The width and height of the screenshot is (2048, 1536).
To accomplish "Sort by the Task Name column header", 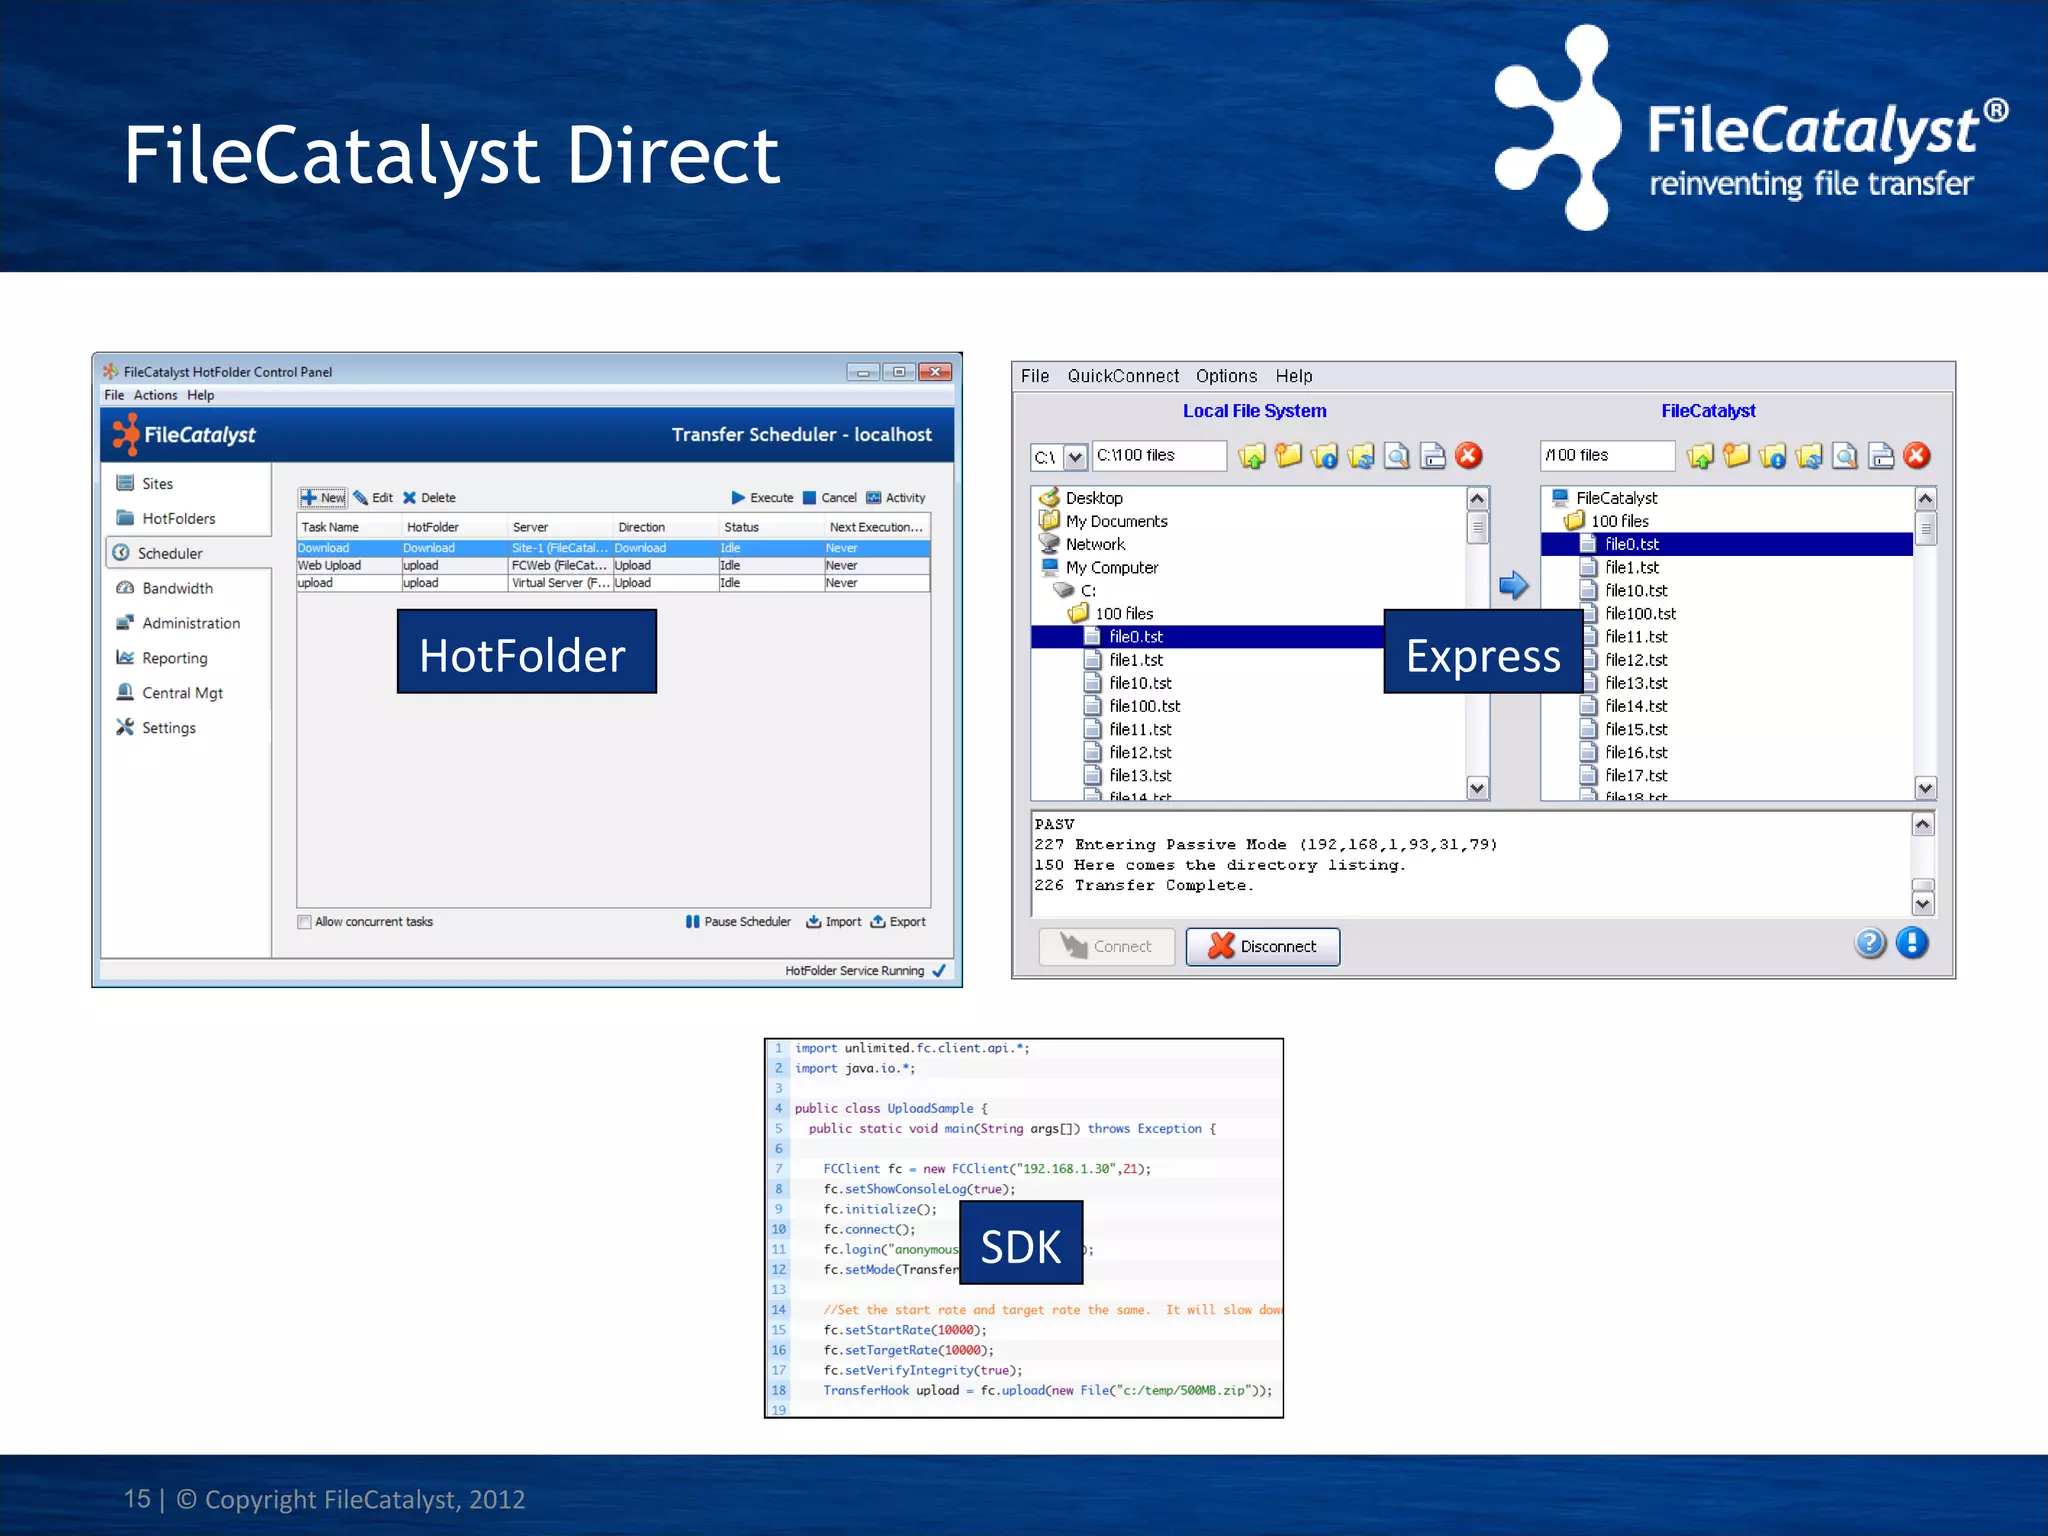I will tap(349, 527).
